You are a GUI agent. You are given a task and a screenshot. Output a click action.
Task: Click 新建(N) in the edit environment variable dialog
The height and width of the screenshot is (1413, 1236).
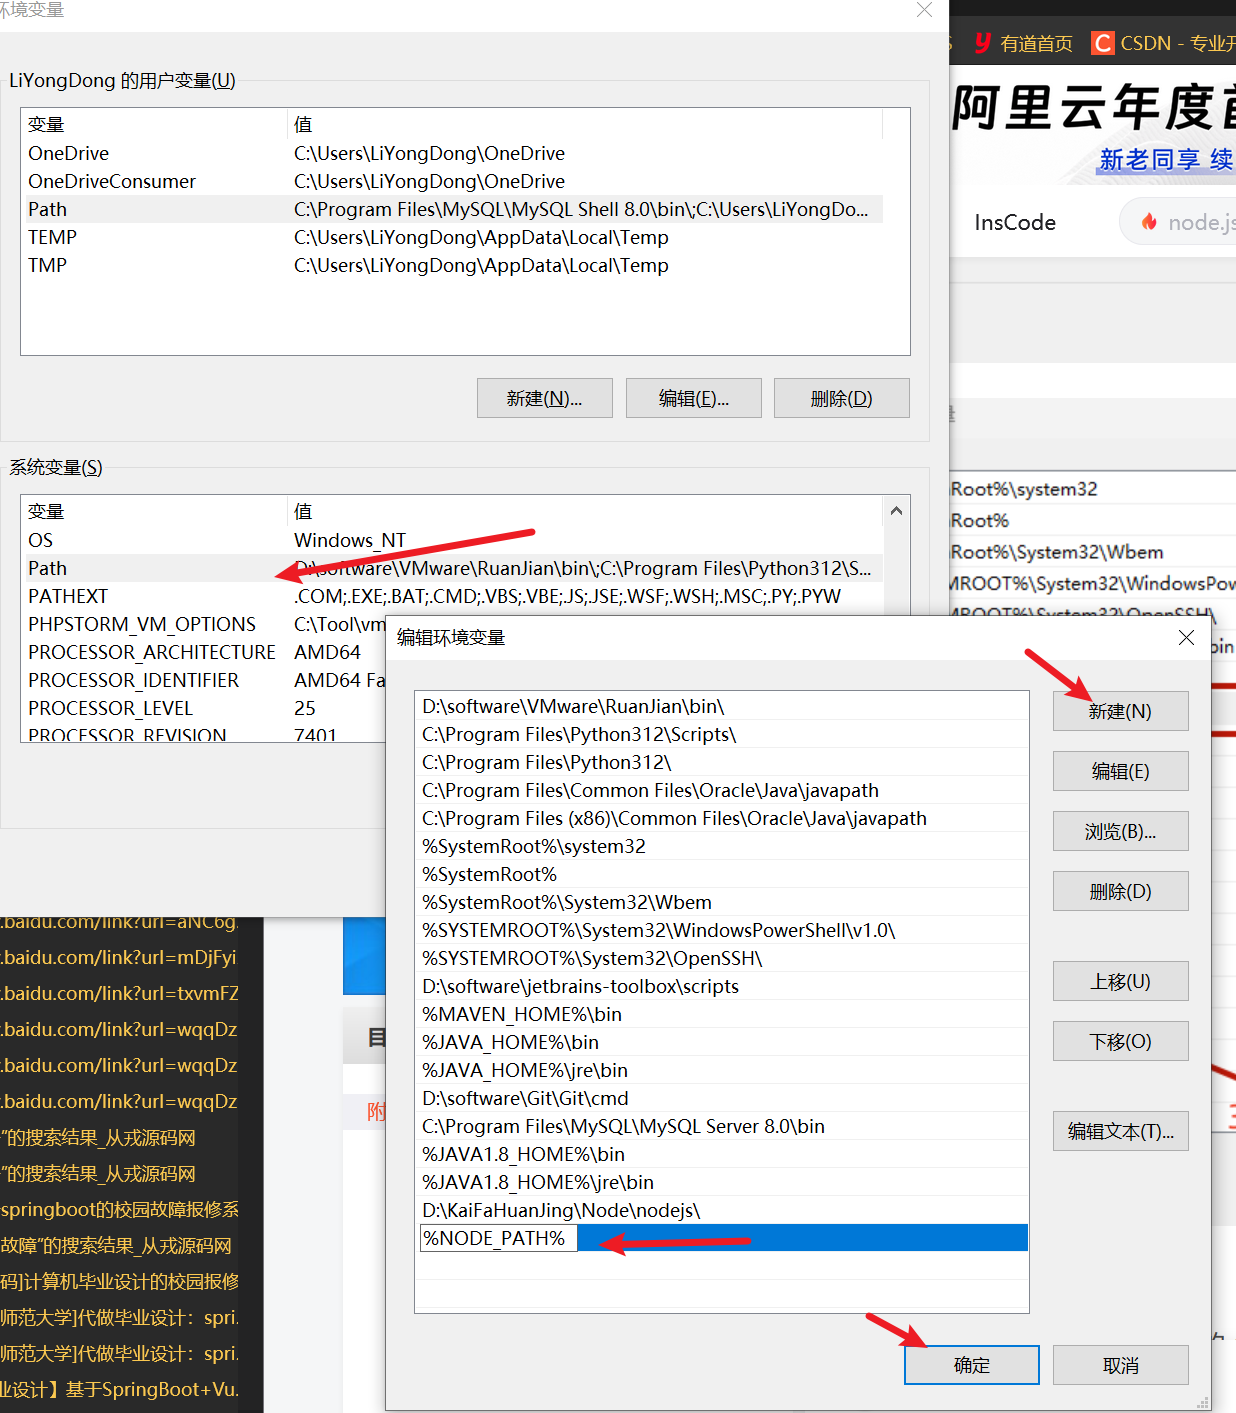[x=1120, y=711]
